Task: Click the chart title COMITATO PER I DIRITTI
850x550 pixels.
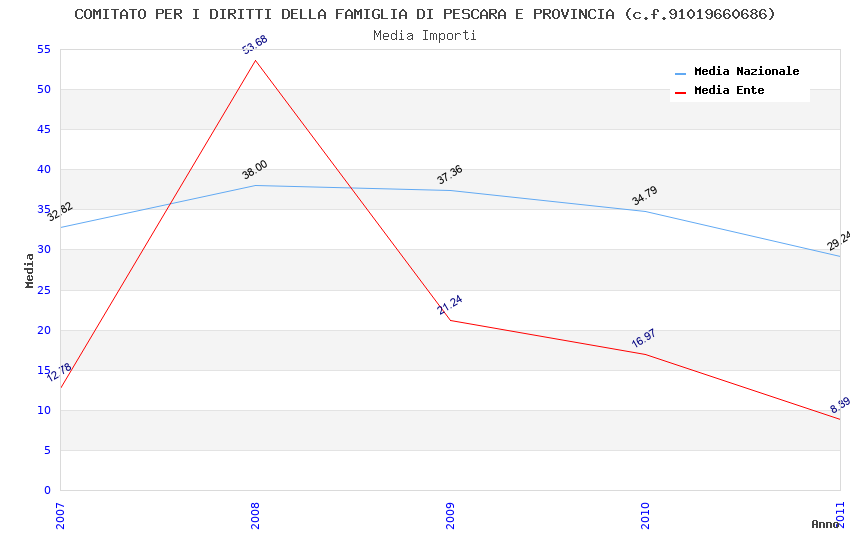Action: pos(425,14)
